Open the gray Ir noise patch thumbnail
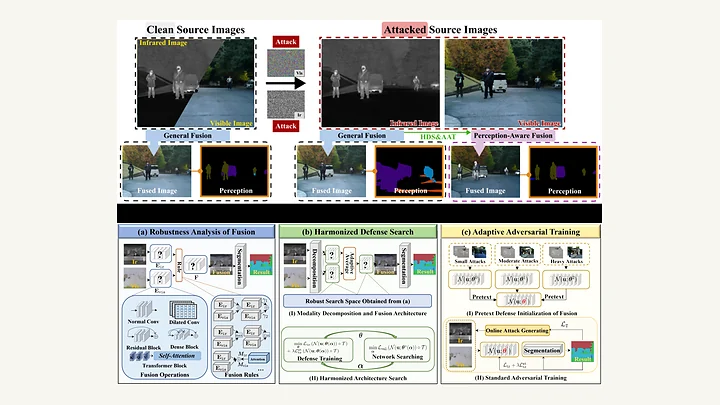Image resolution: width=720 pixels, height=405 pixels. (286, 104)
